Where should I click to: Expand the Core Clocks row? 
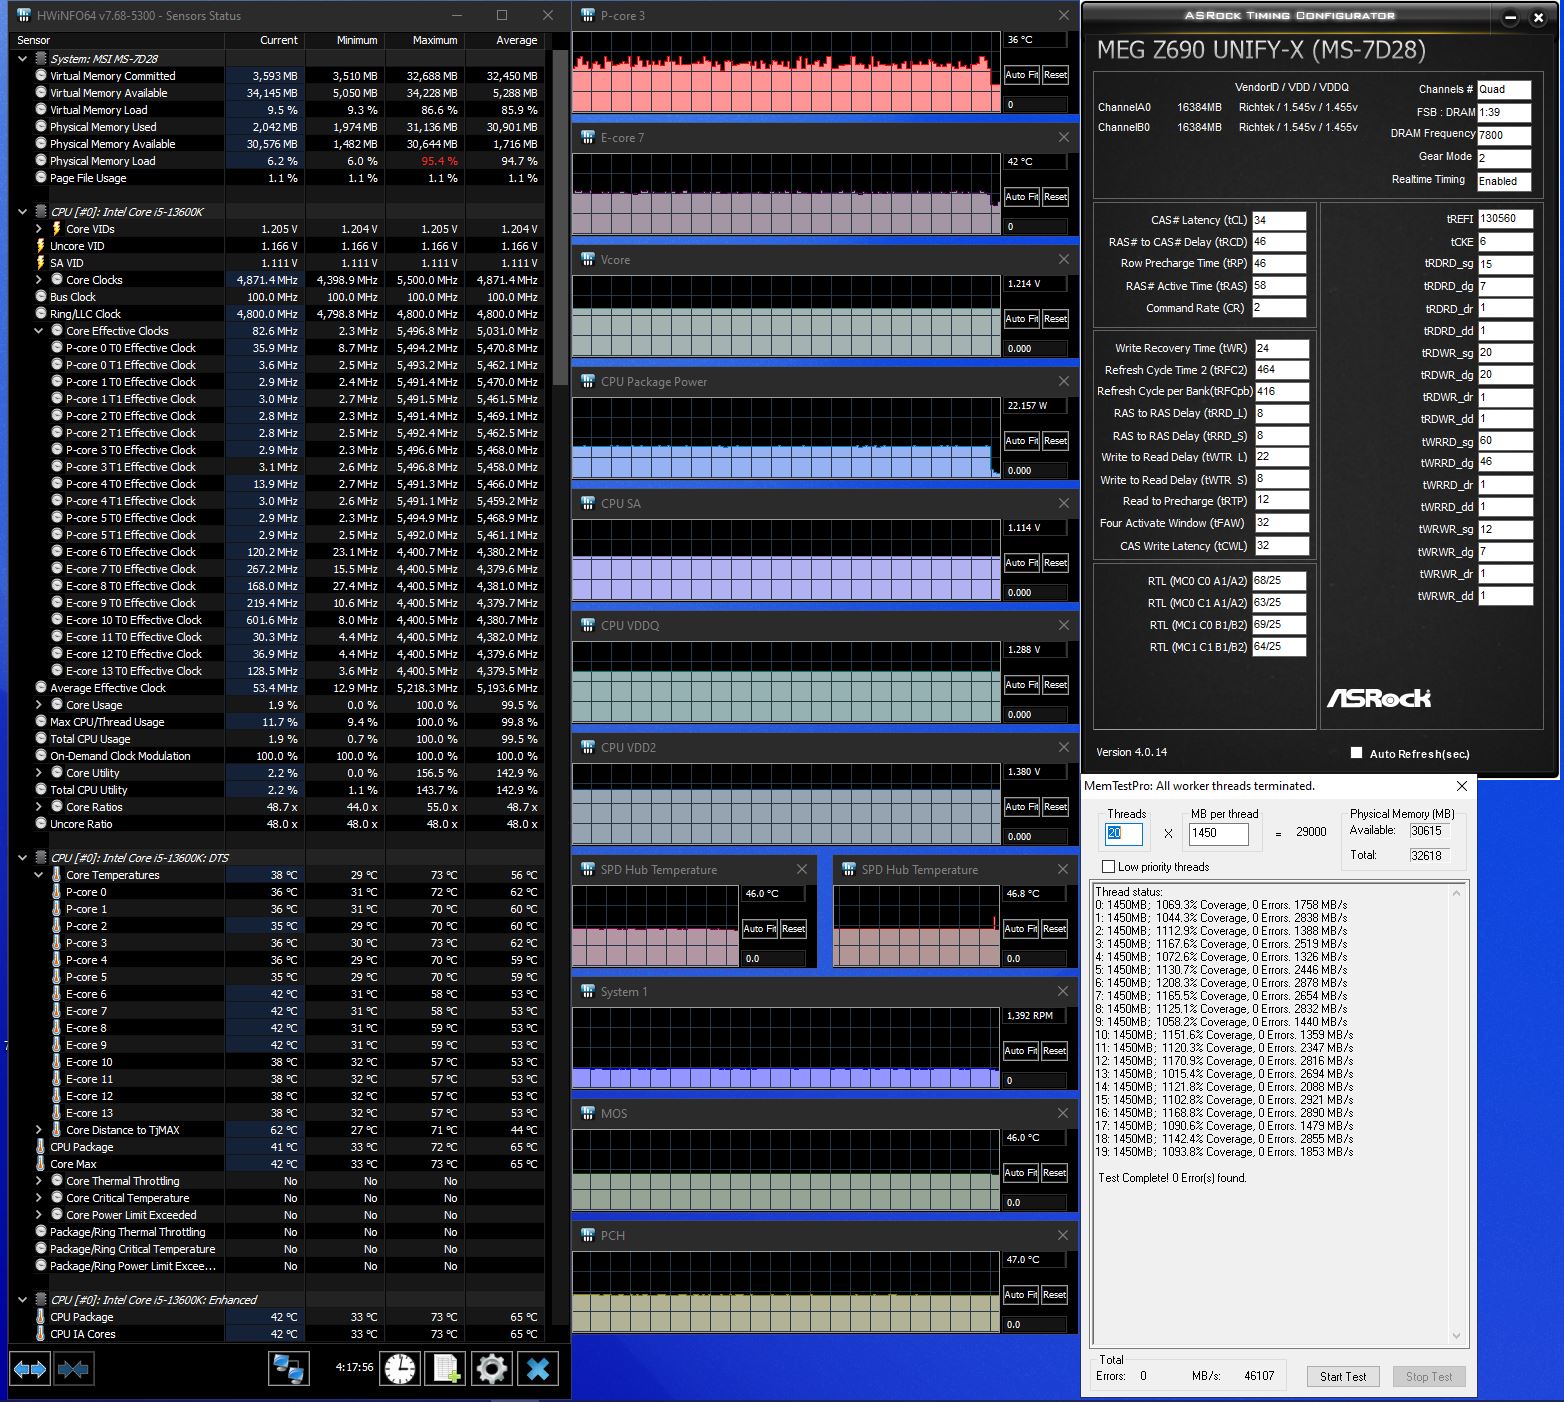39,280
